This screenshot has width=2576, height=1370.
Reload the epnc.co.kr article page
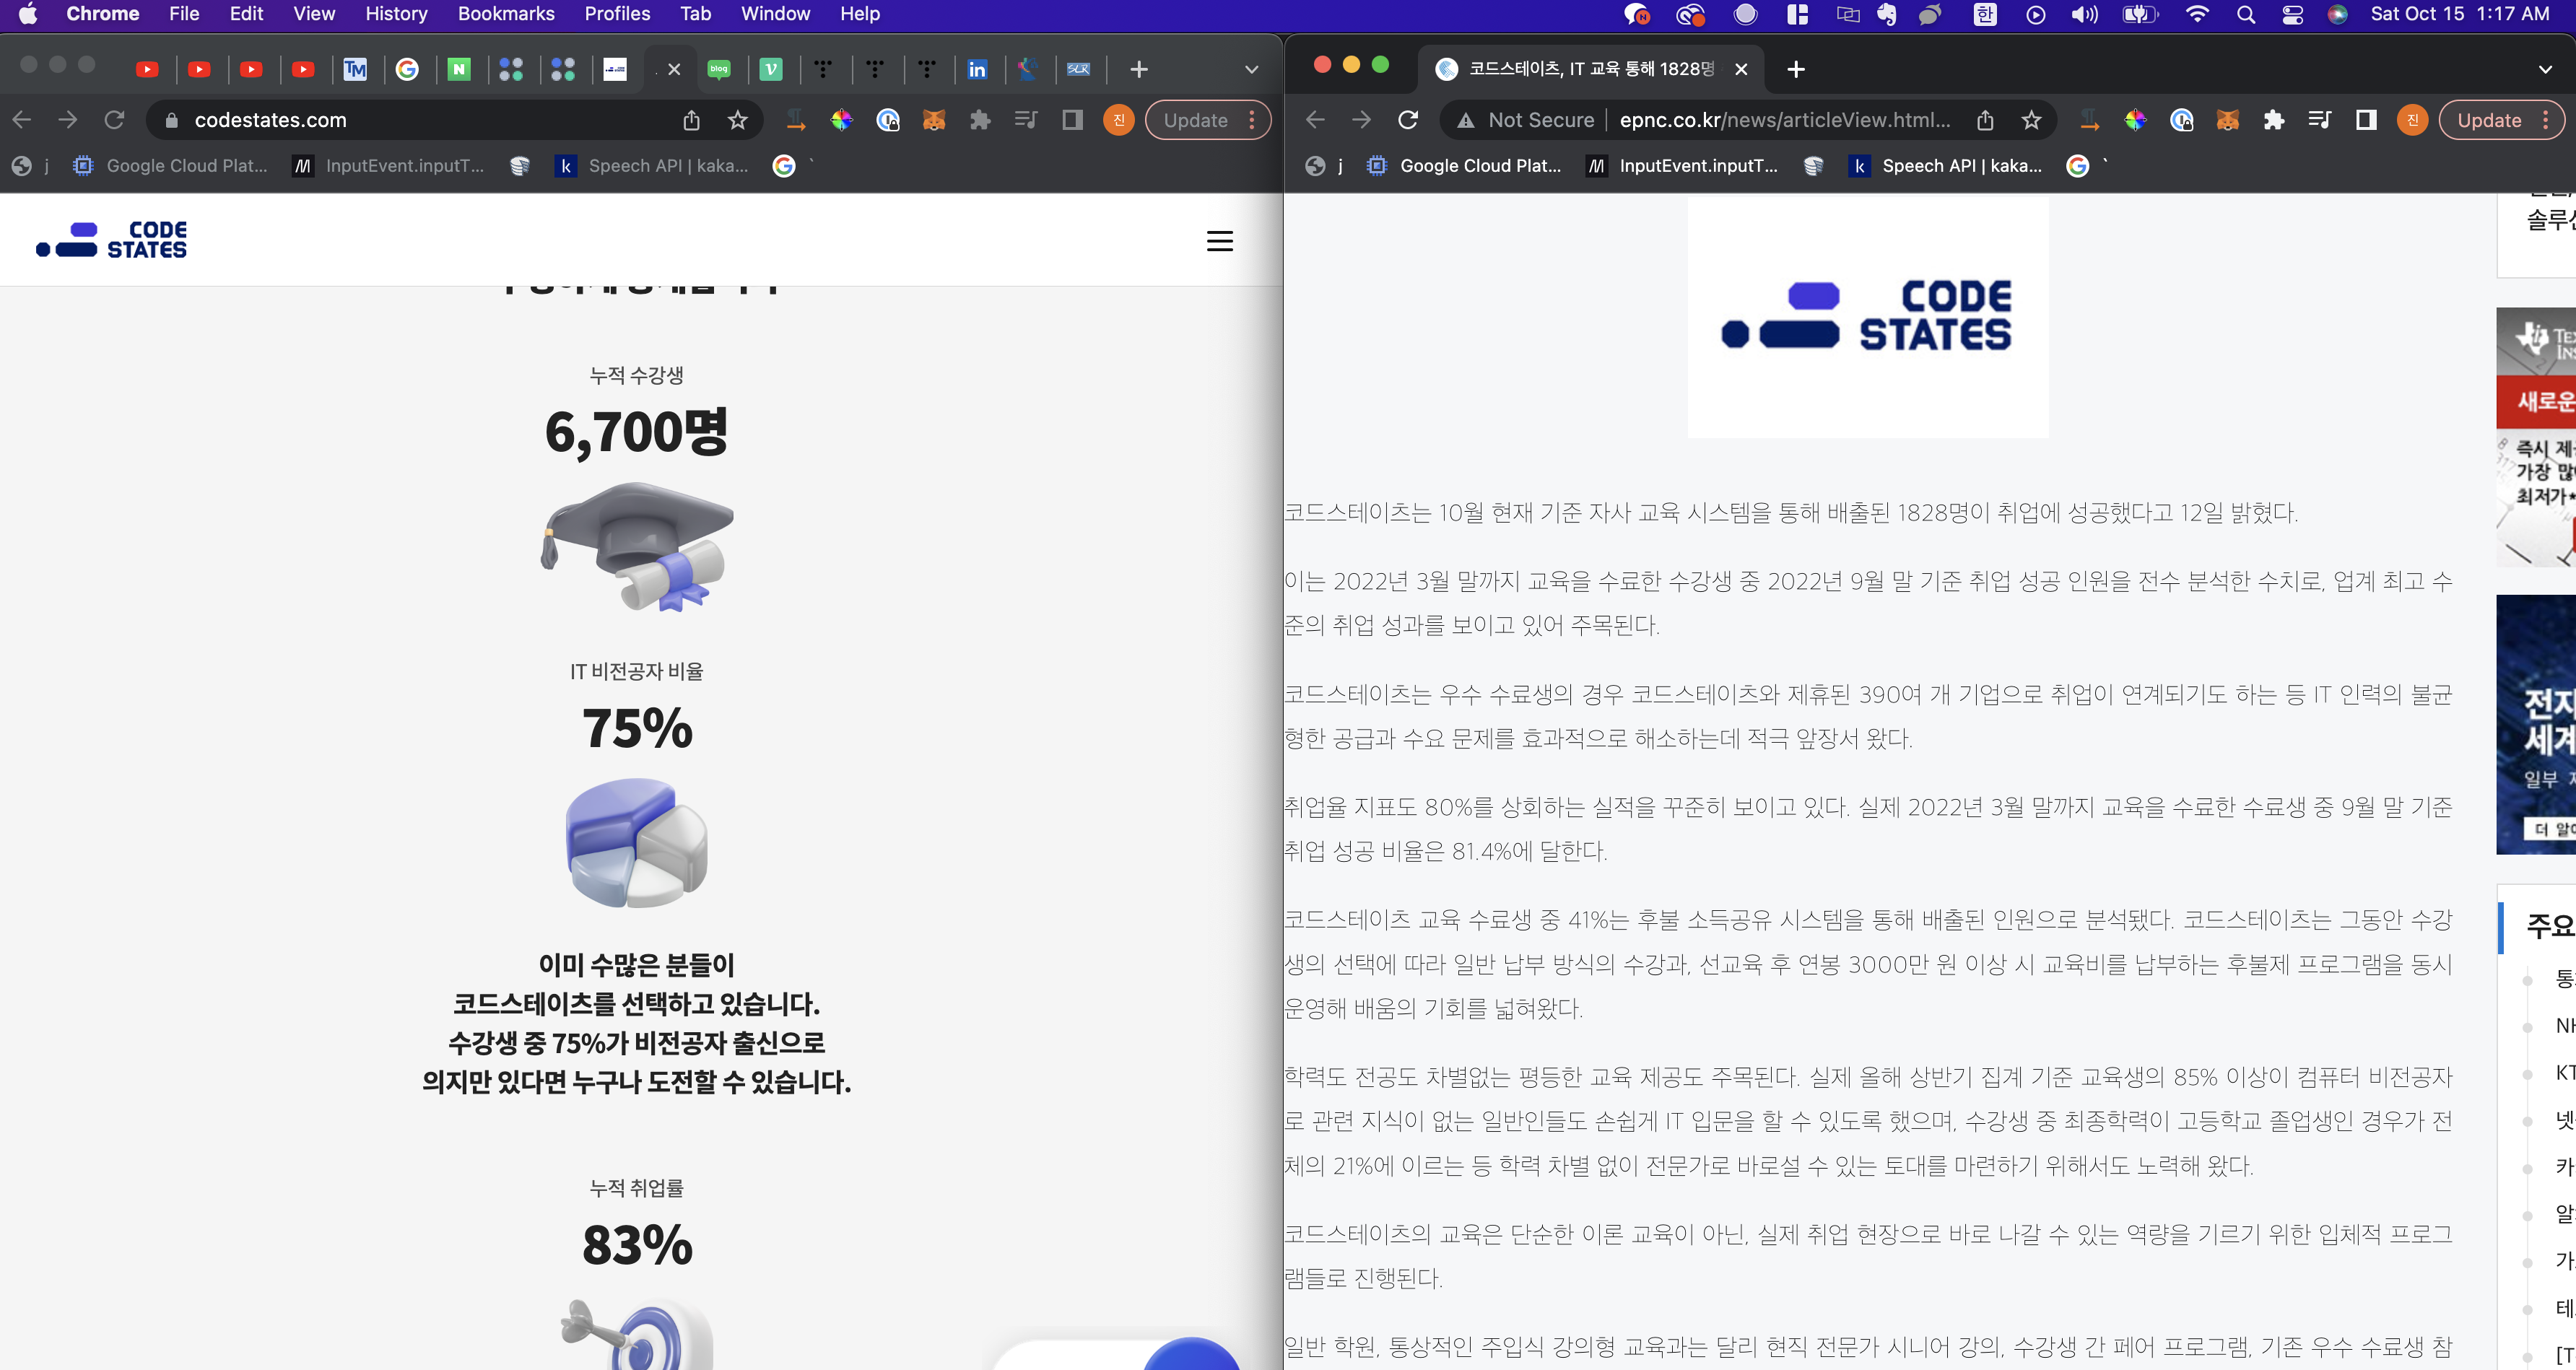(x=1408, y=120)
